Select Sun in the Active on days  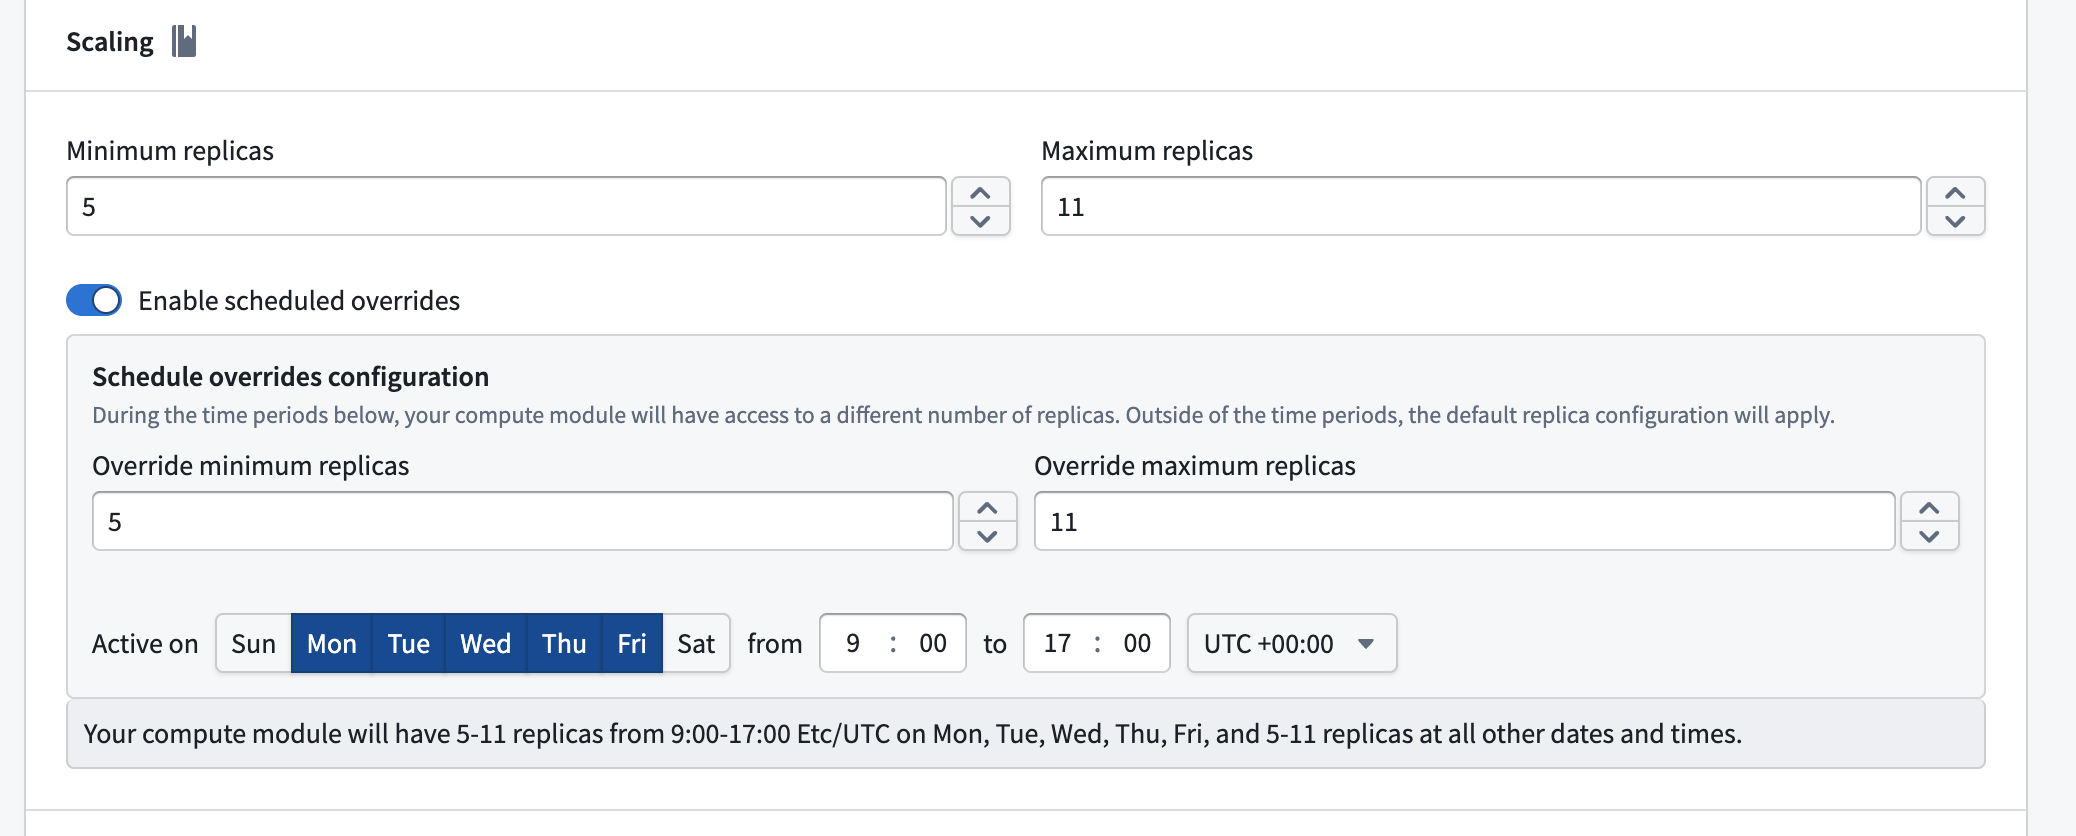(253, 644)
